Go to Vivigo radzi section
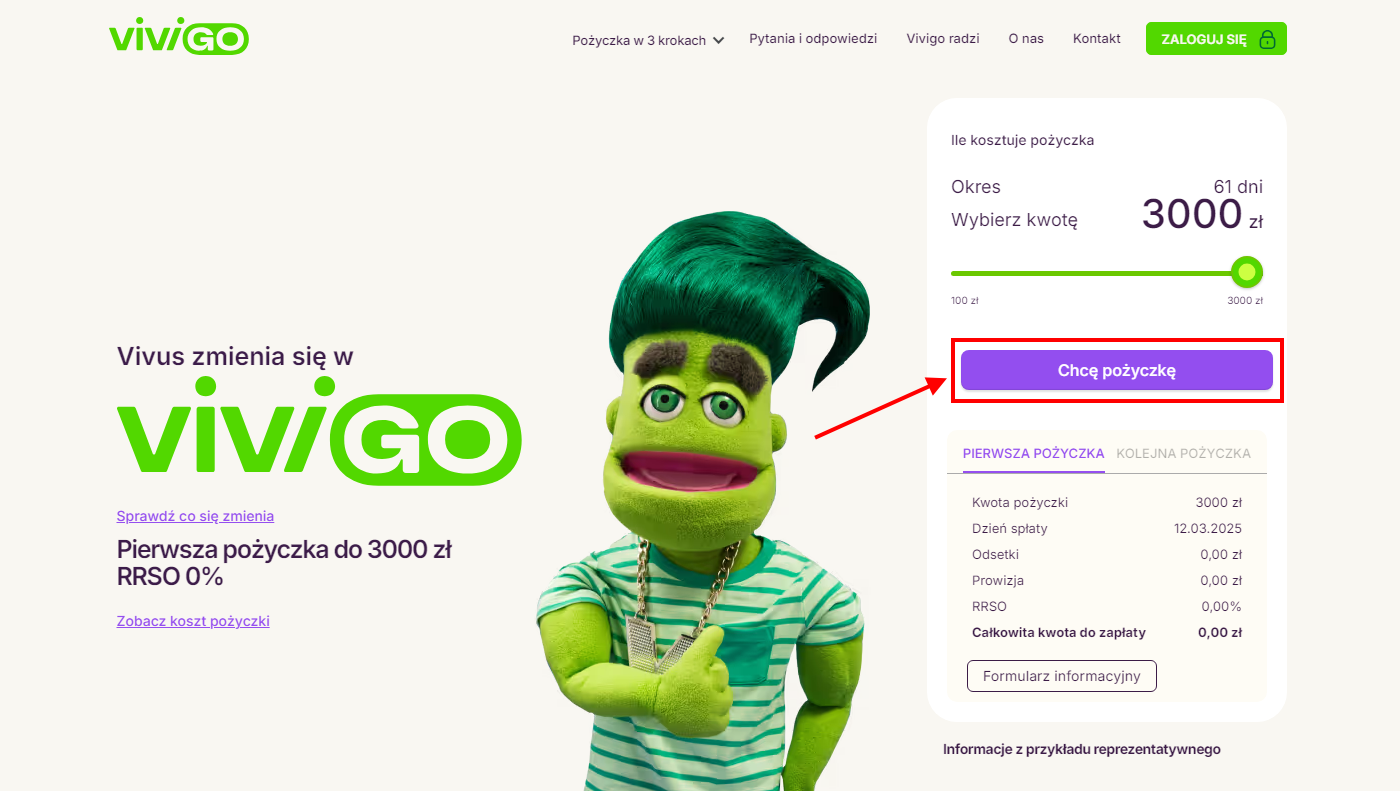The width and height of the screenshot is (1400, 791). pos(943,39)
